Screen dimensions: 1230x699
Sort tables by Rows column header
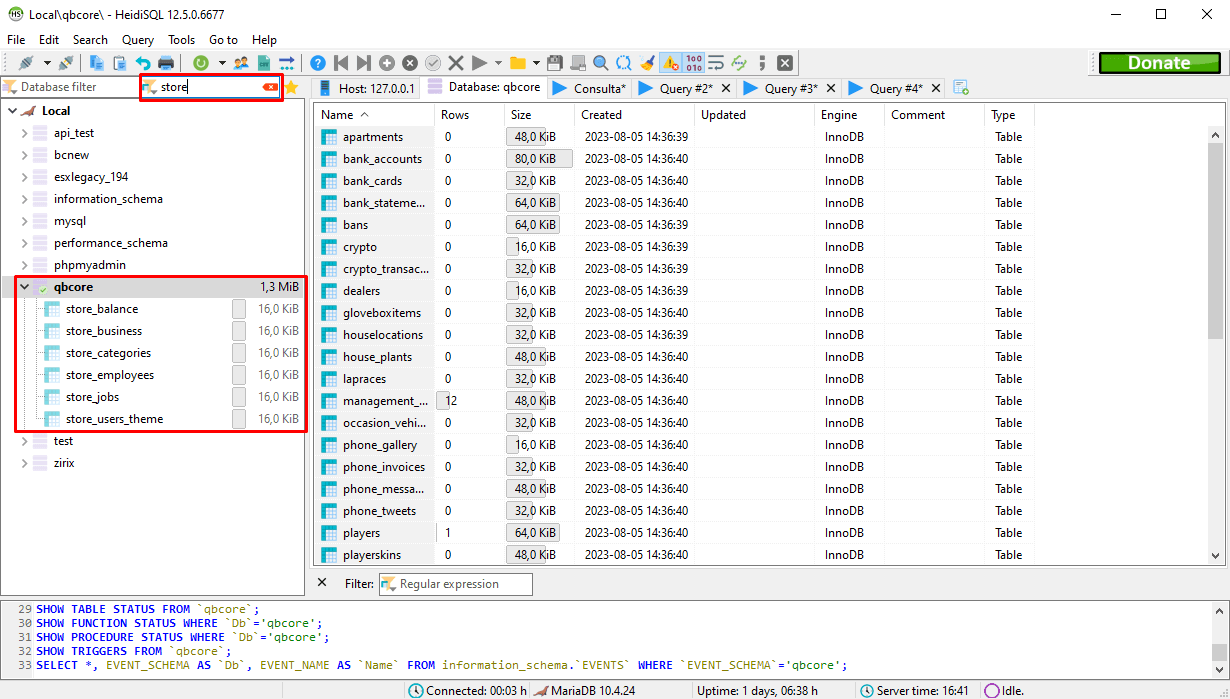click(x=467, y=115)
